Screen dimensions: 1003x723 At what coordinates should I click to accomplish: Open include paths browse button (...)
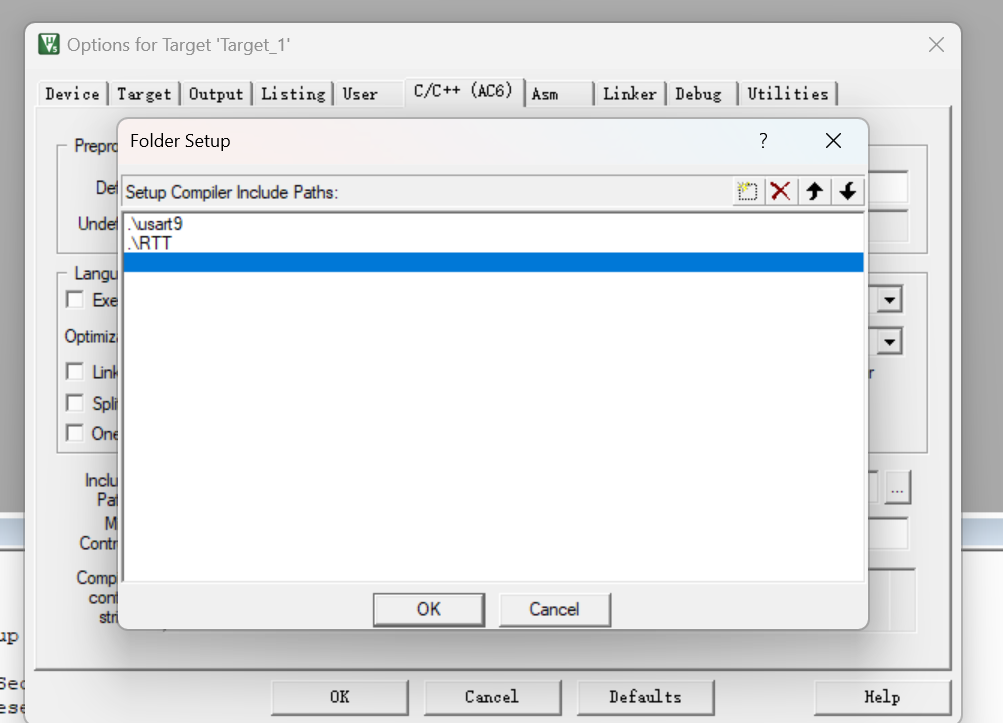[x=897, y=489]
